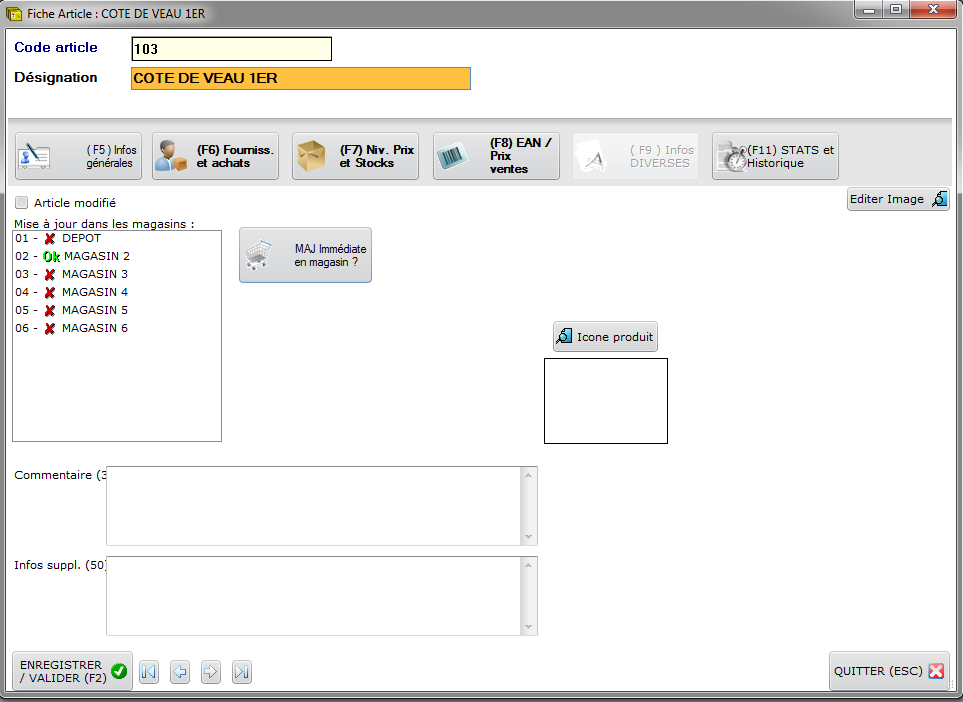This screenshot has width=963, height=702.
Task: Jump to the last record navigation icon
Action: [x=242, y=672]
